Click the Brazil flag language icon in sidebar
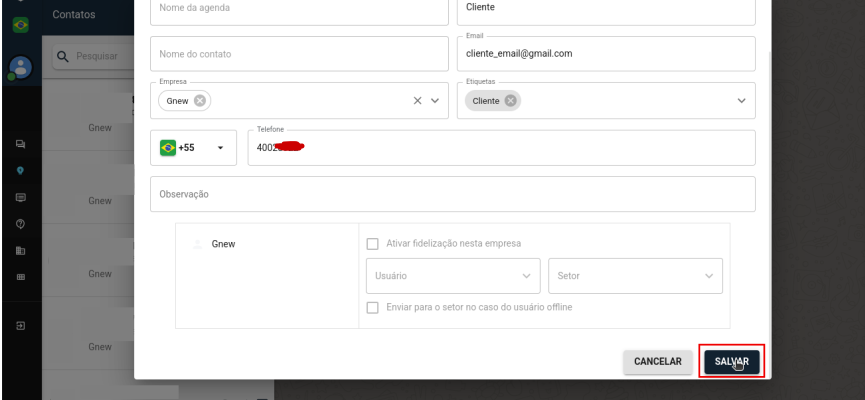Viewport: 865px width, 400px height. click(20, 25)
